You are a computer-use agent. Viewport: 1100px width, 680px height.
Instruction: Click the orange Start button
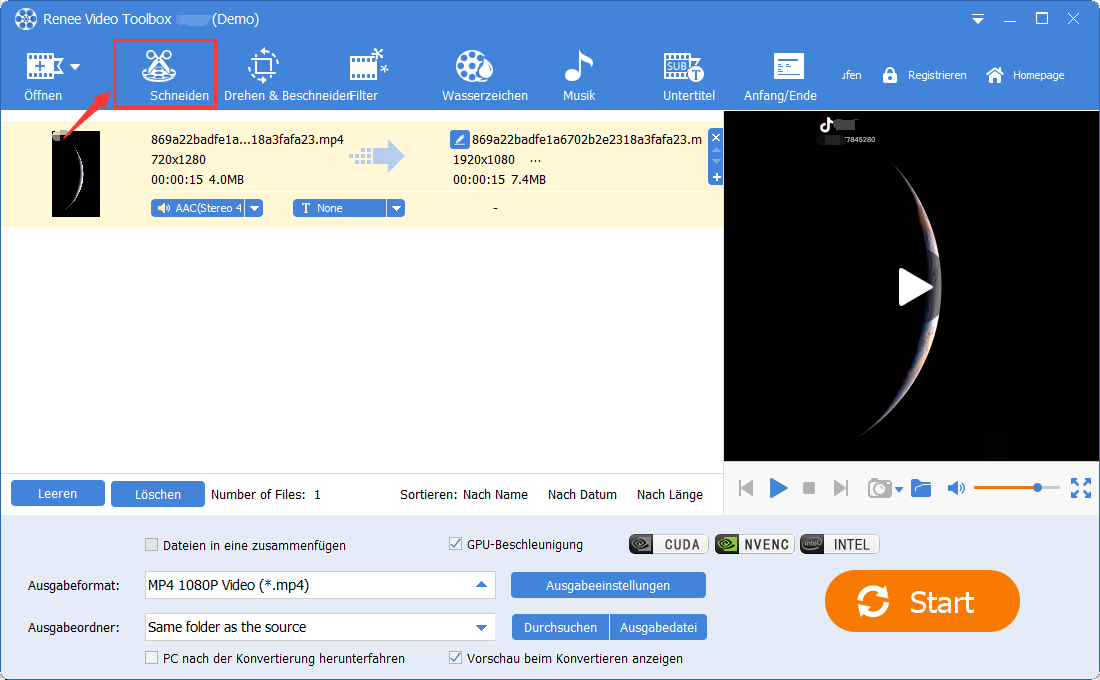(922, 601)
